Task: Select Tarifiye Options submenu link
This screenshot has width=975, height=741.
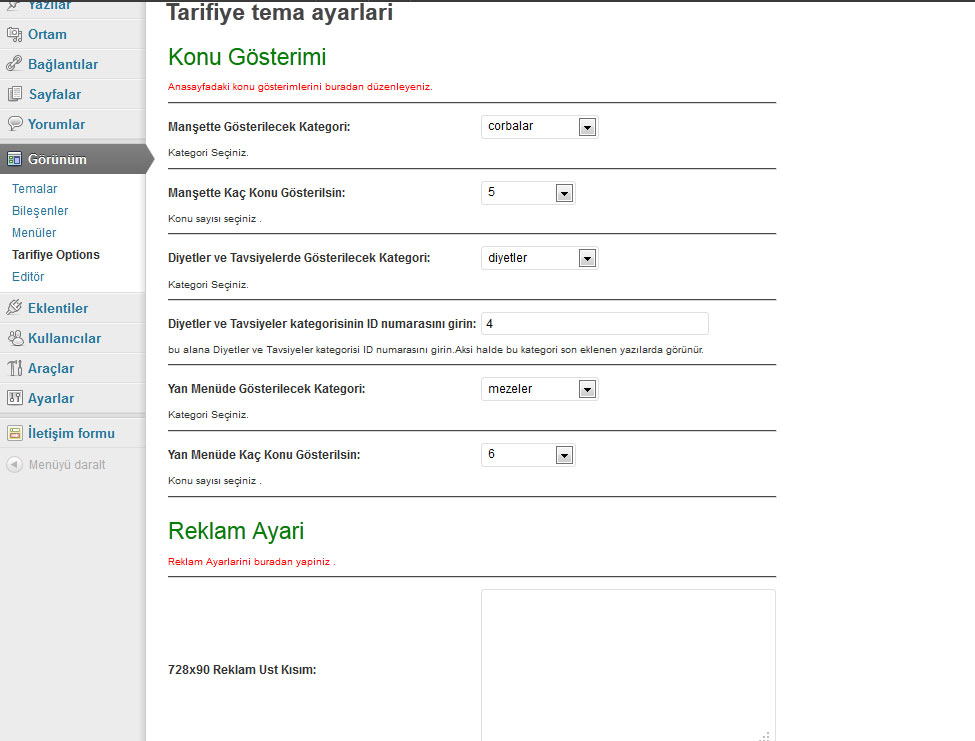Action: click(55, 254)
